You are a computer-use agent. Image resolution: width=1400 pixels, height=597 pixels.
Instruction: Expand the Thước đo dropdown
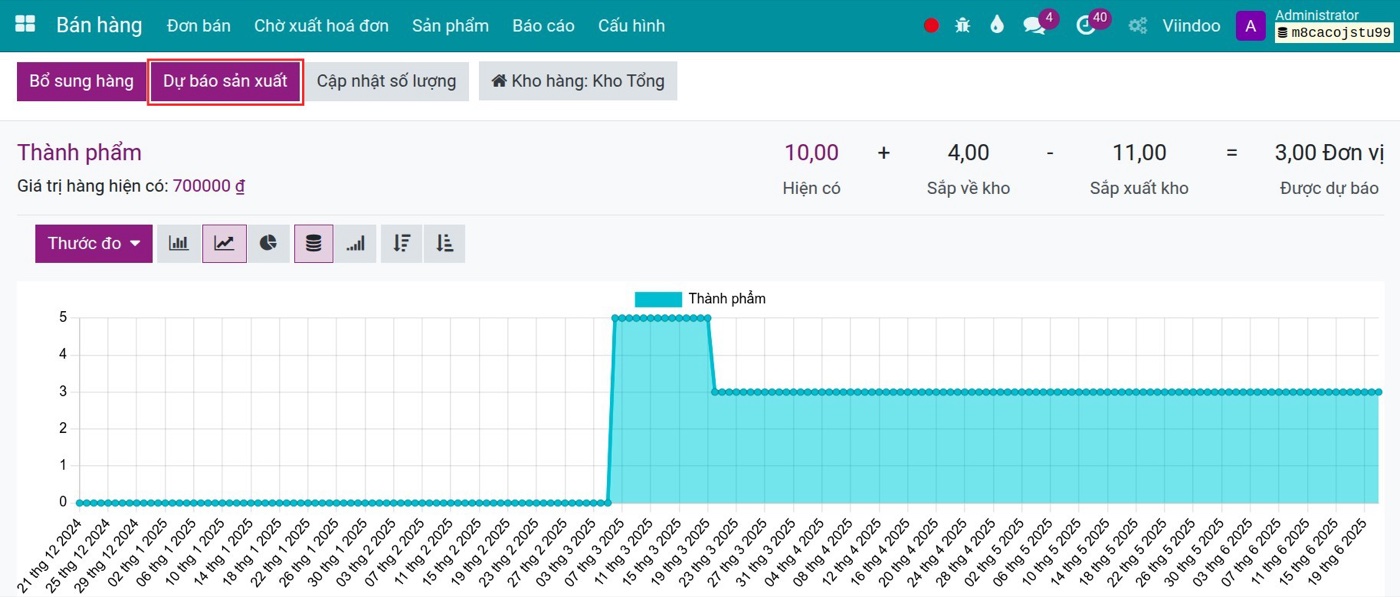point(94,243)
